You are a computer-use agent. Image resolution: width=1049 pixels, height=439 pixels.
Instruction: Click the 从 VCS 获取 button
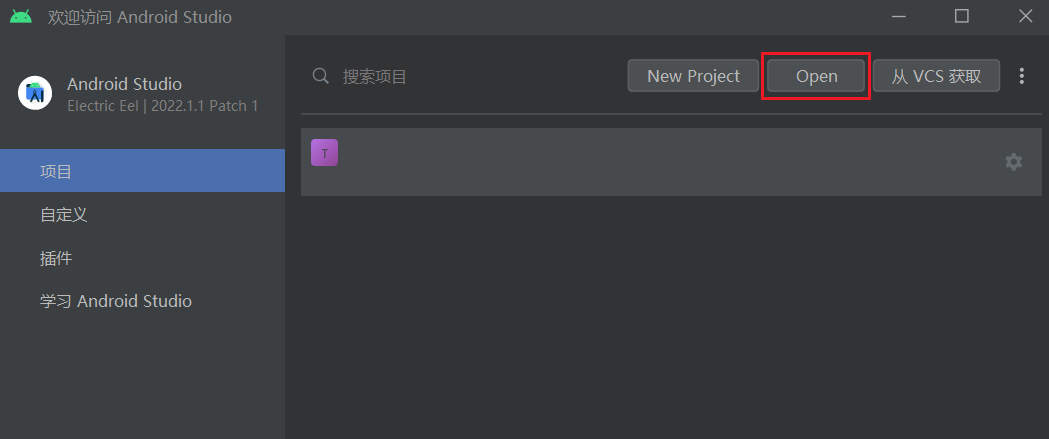pyautogui.click(x=936, y=76)
